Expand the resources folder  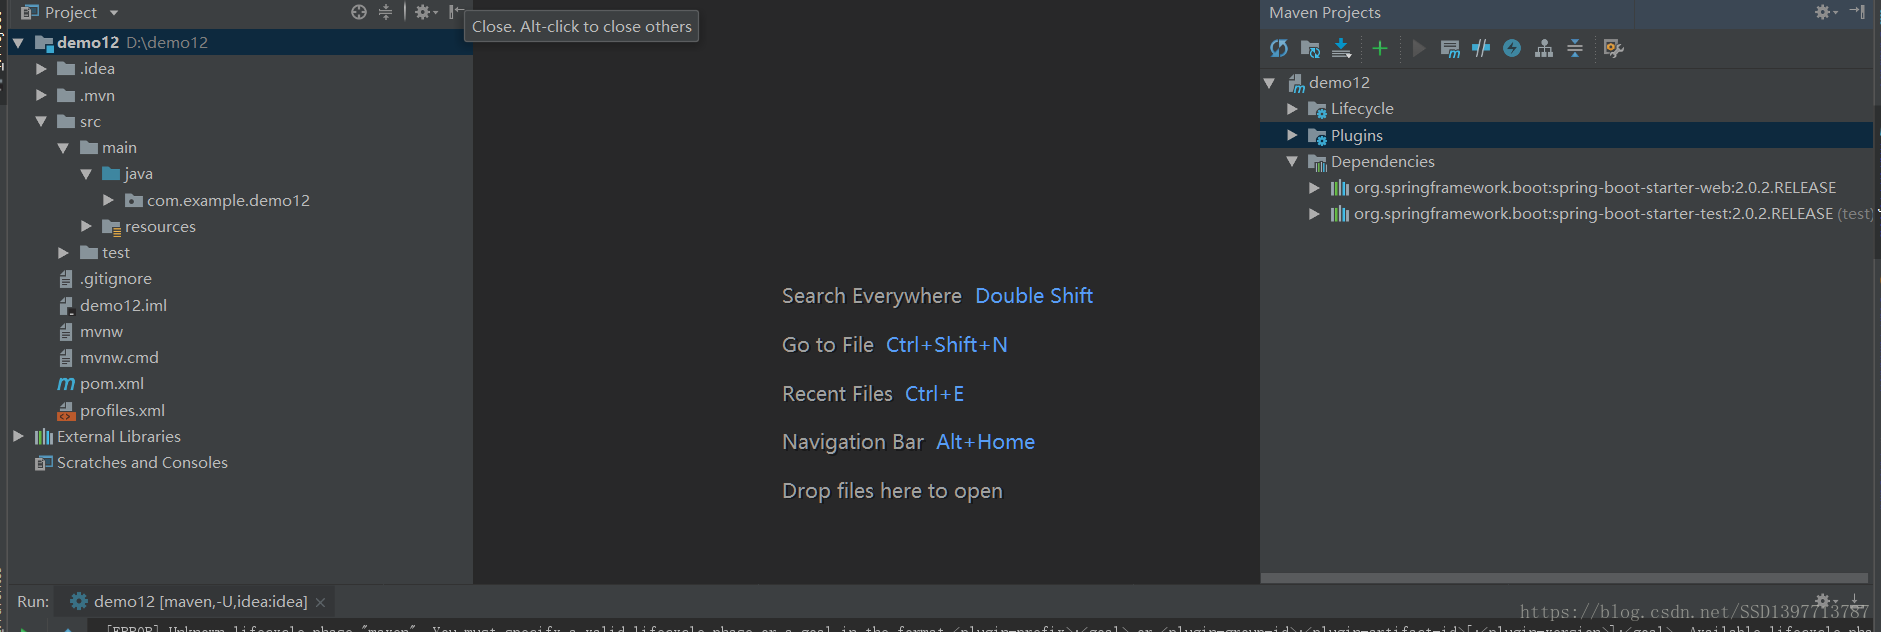[x=86, y=227]
